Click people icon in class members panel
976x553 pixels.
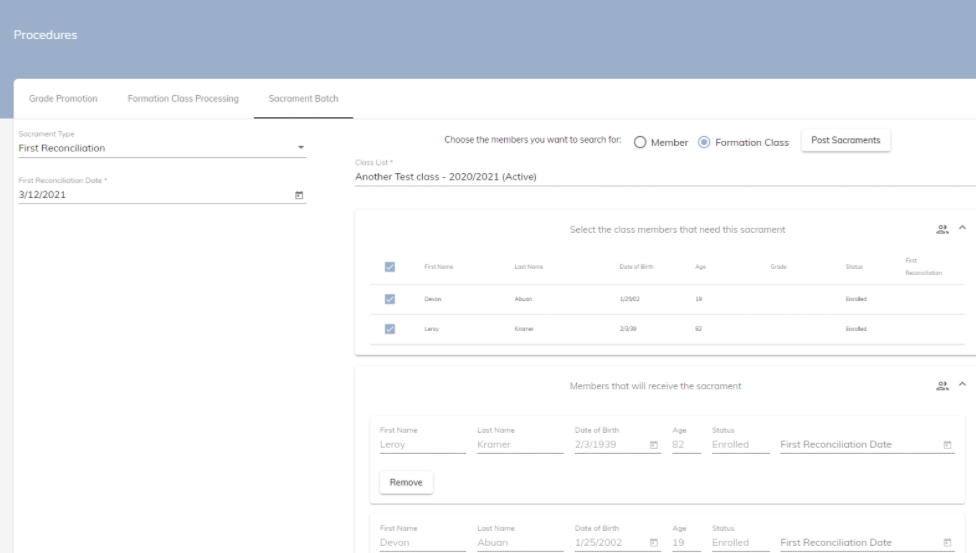(x=942, y=229)
